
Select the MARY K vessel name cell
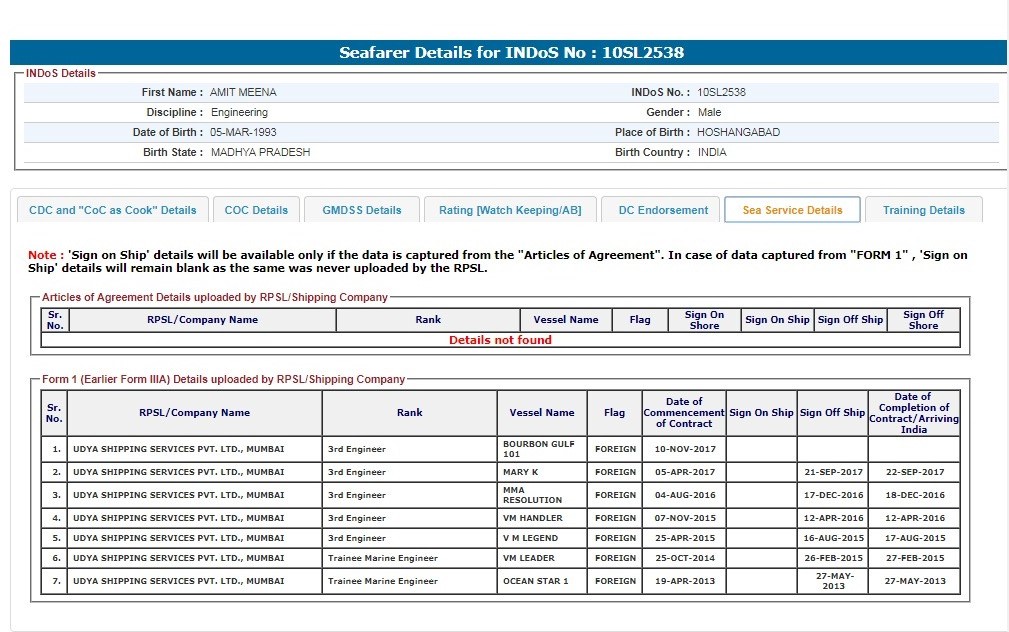[x=521, y=472]
